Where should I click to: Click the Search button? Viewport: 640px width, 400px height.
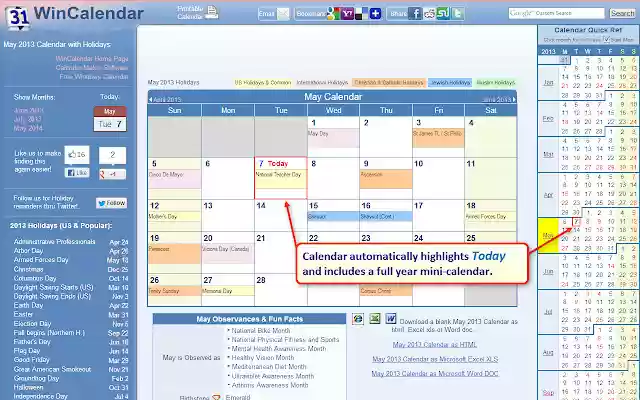click(622, 13)
